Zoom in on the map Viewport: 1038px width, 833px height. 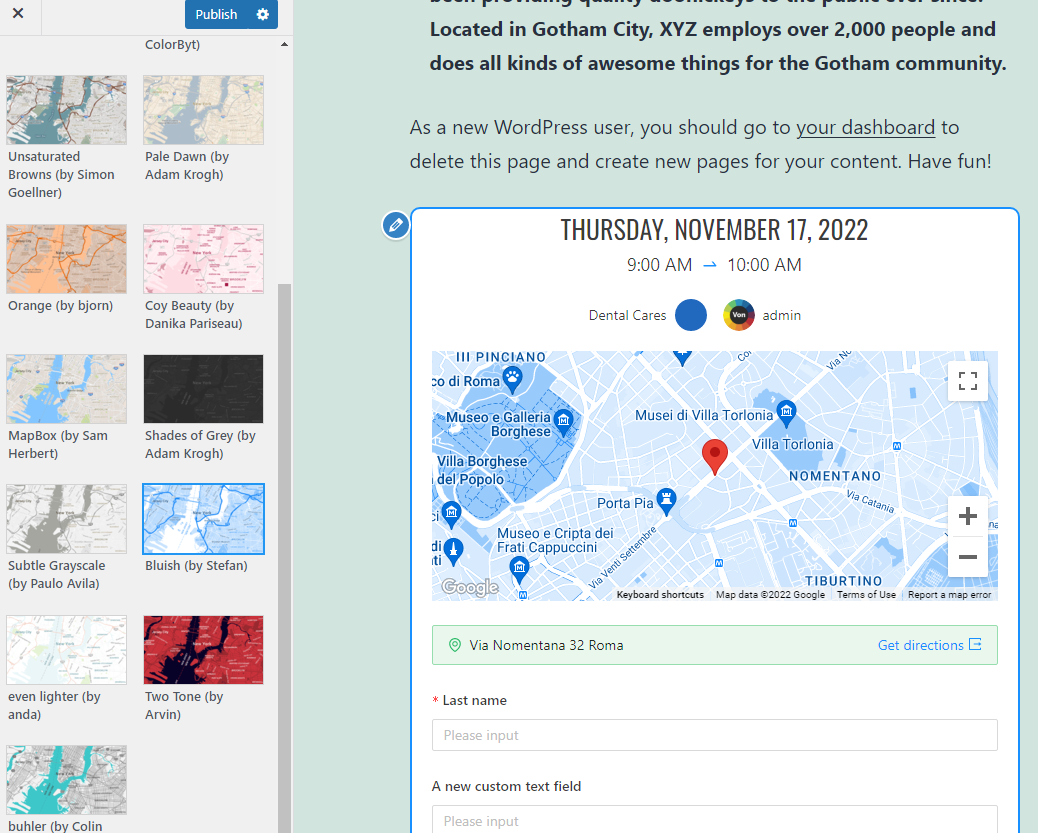967,516
